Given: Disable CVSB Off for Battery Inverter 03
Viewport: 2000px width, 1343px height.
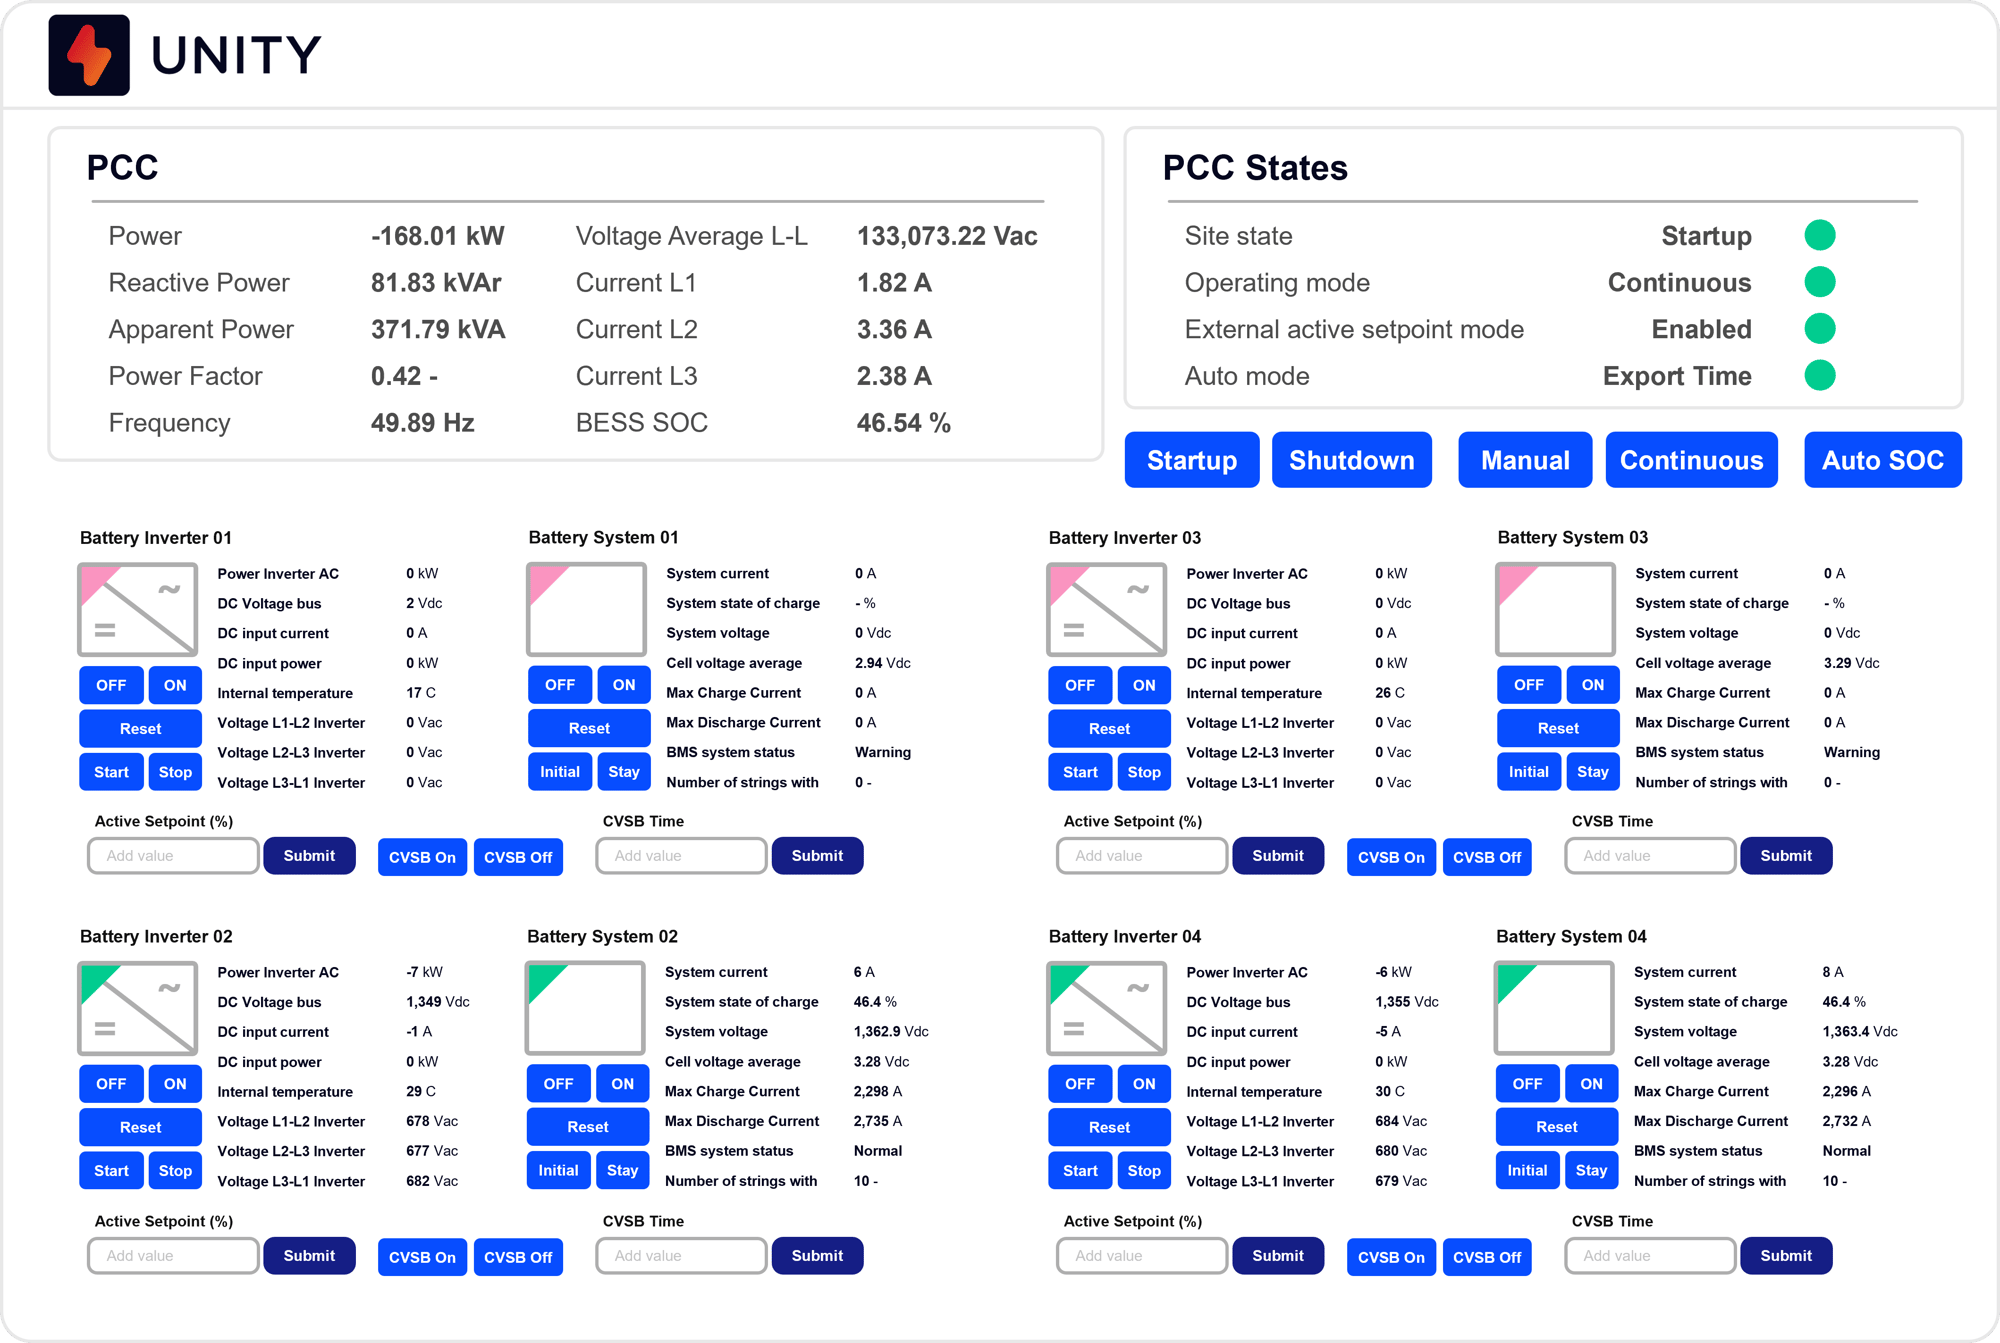Looking at the screenshot, I should point(1487,857).
